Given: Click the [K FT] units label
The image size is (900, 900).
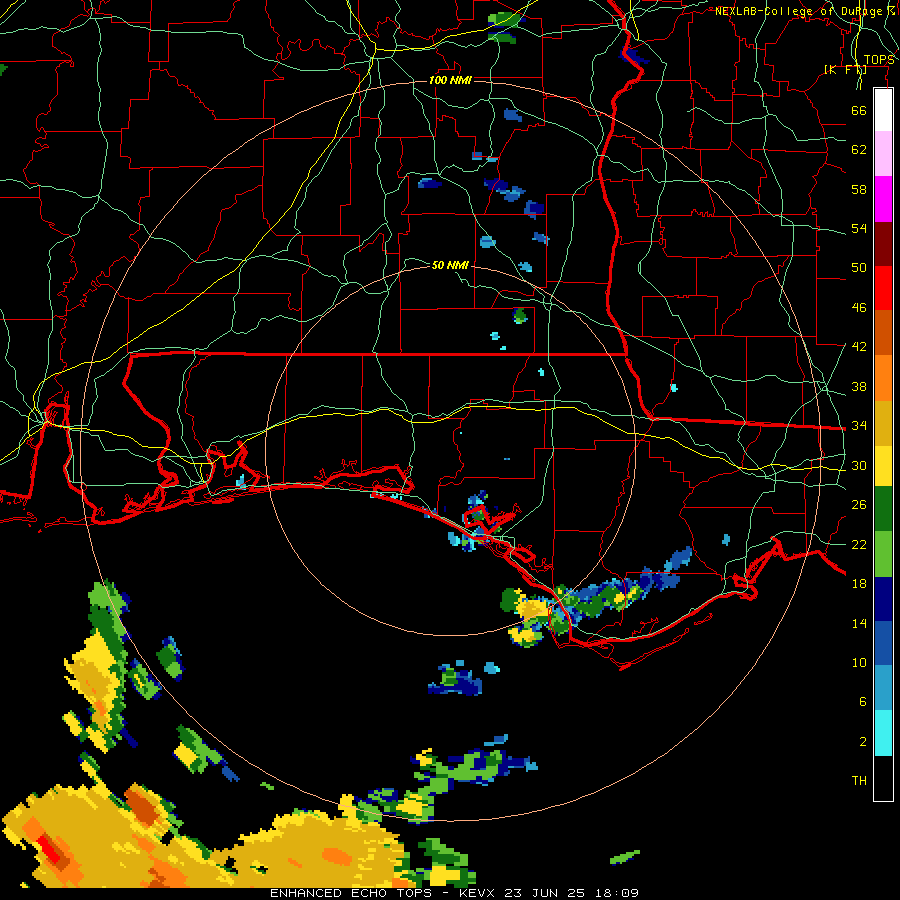Looking at the screenshot, I should click(x=845, y=70).
